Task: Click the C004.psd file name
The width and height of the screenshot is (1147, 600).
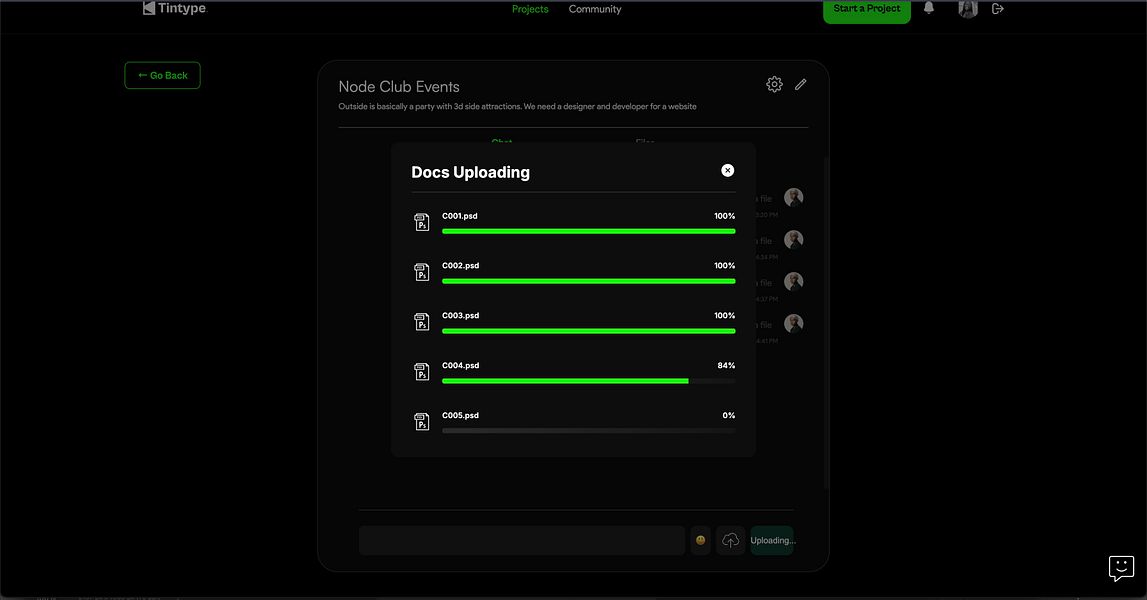Action: 460,365
